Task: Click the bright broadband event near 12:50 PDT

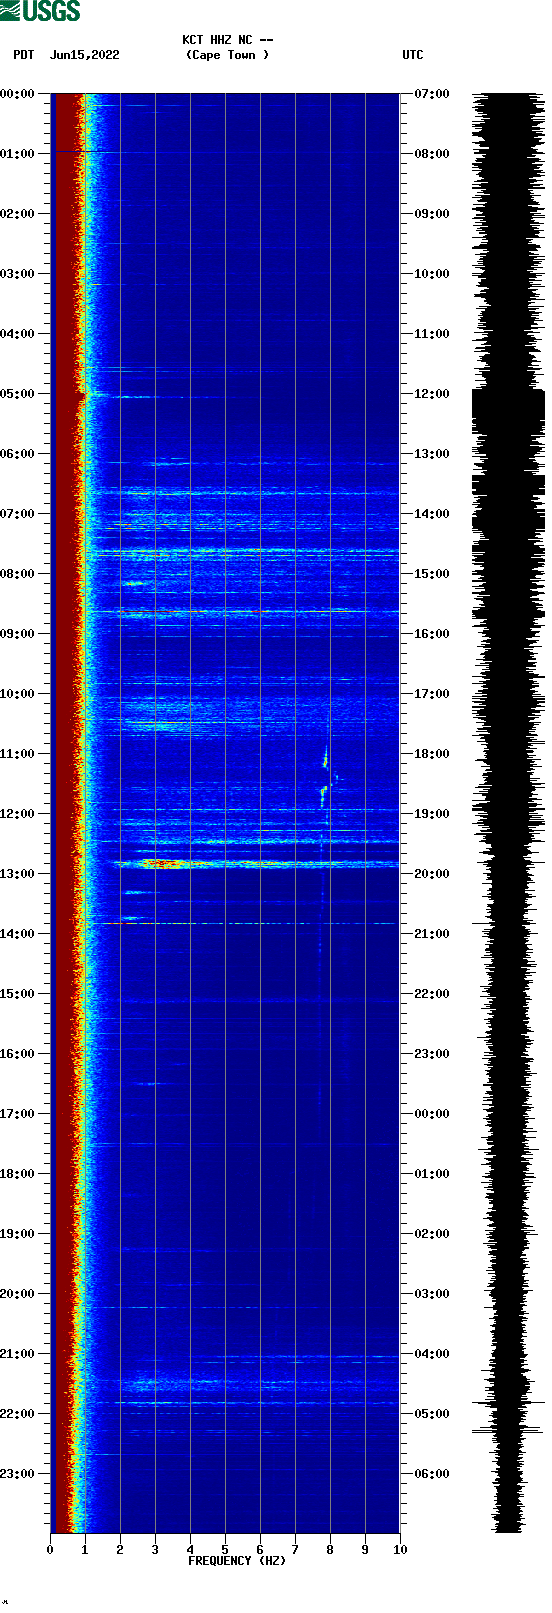Action: [256, 863]
